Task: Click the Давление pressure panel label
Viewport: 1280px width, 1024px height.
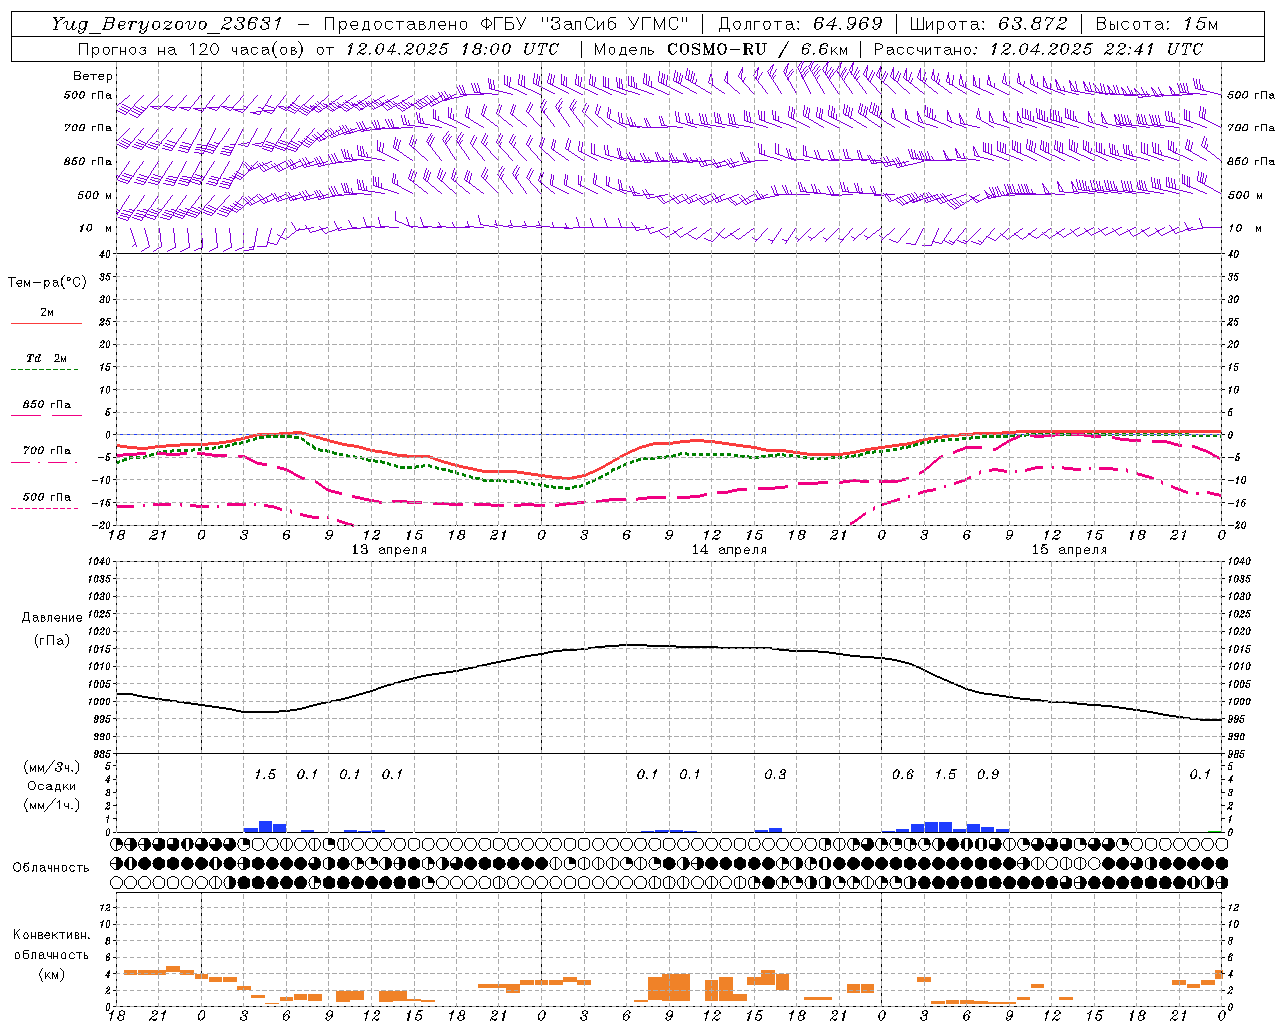Action: pos(52,618)
